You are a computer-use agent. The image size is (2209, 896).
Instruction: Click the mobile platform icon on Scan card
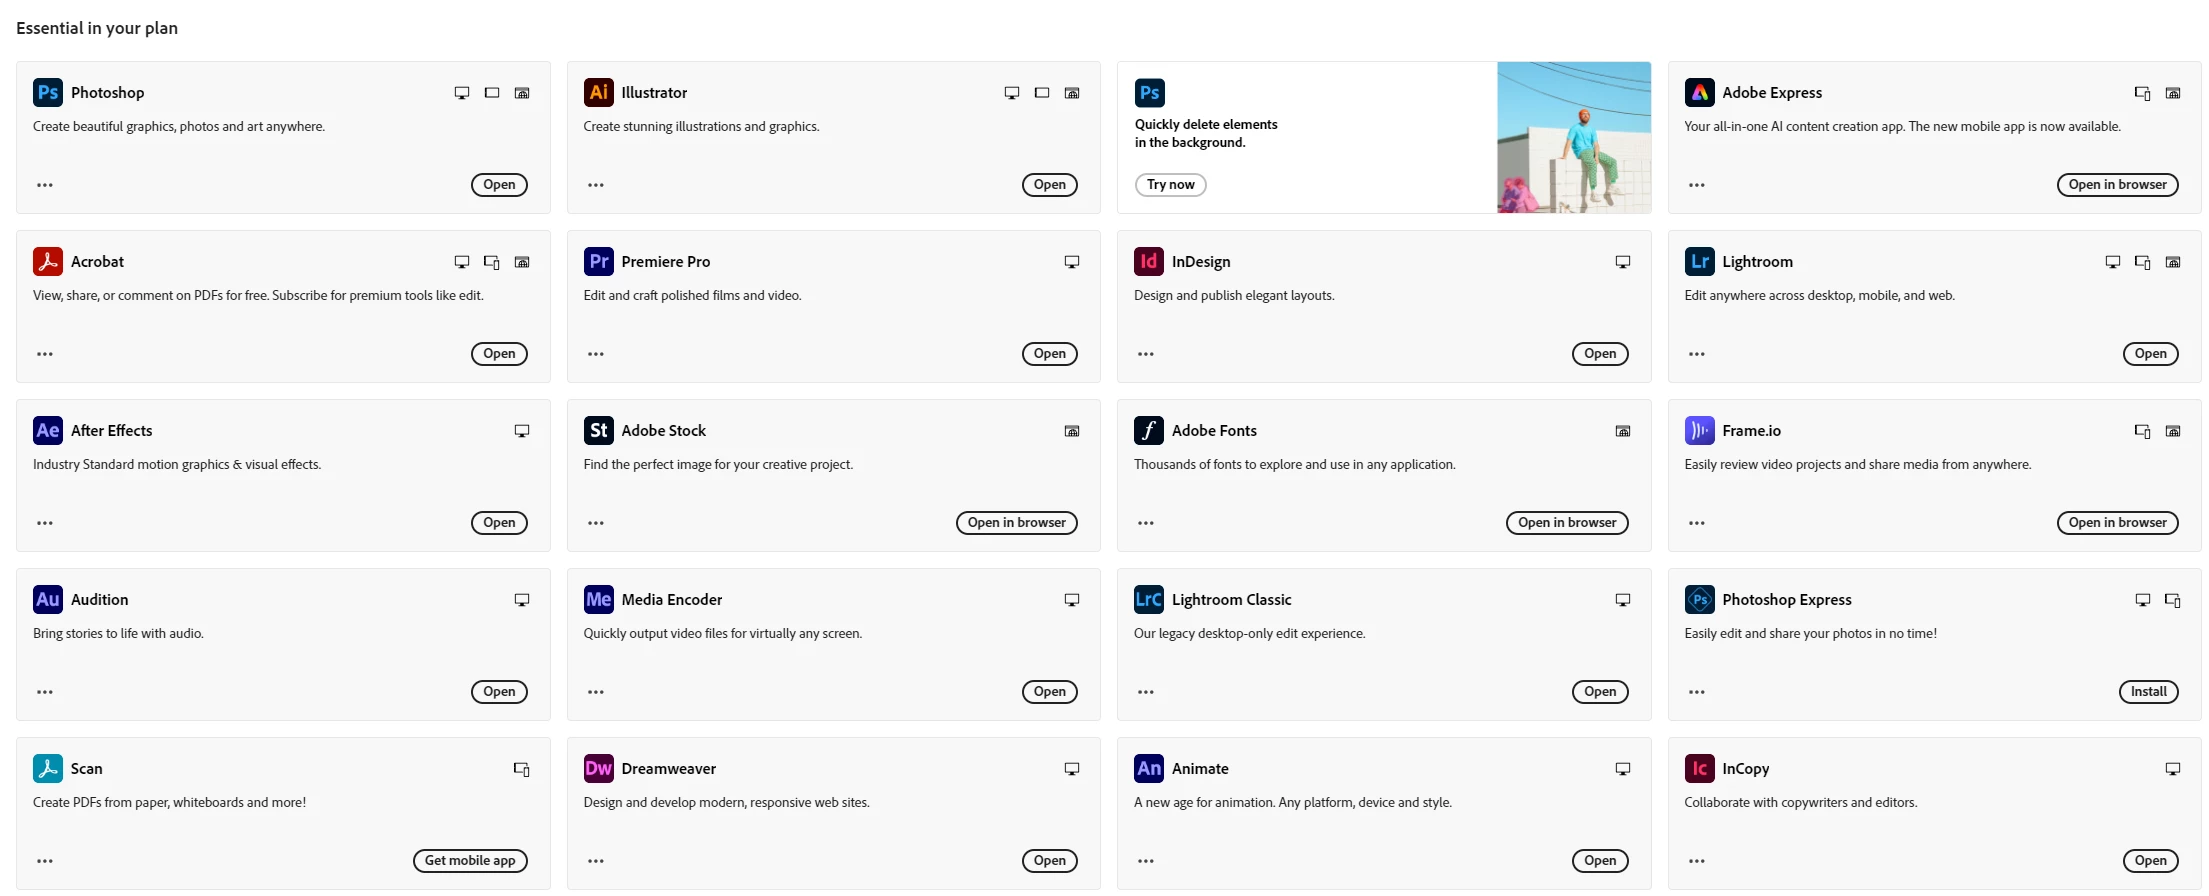pos(522,769)
